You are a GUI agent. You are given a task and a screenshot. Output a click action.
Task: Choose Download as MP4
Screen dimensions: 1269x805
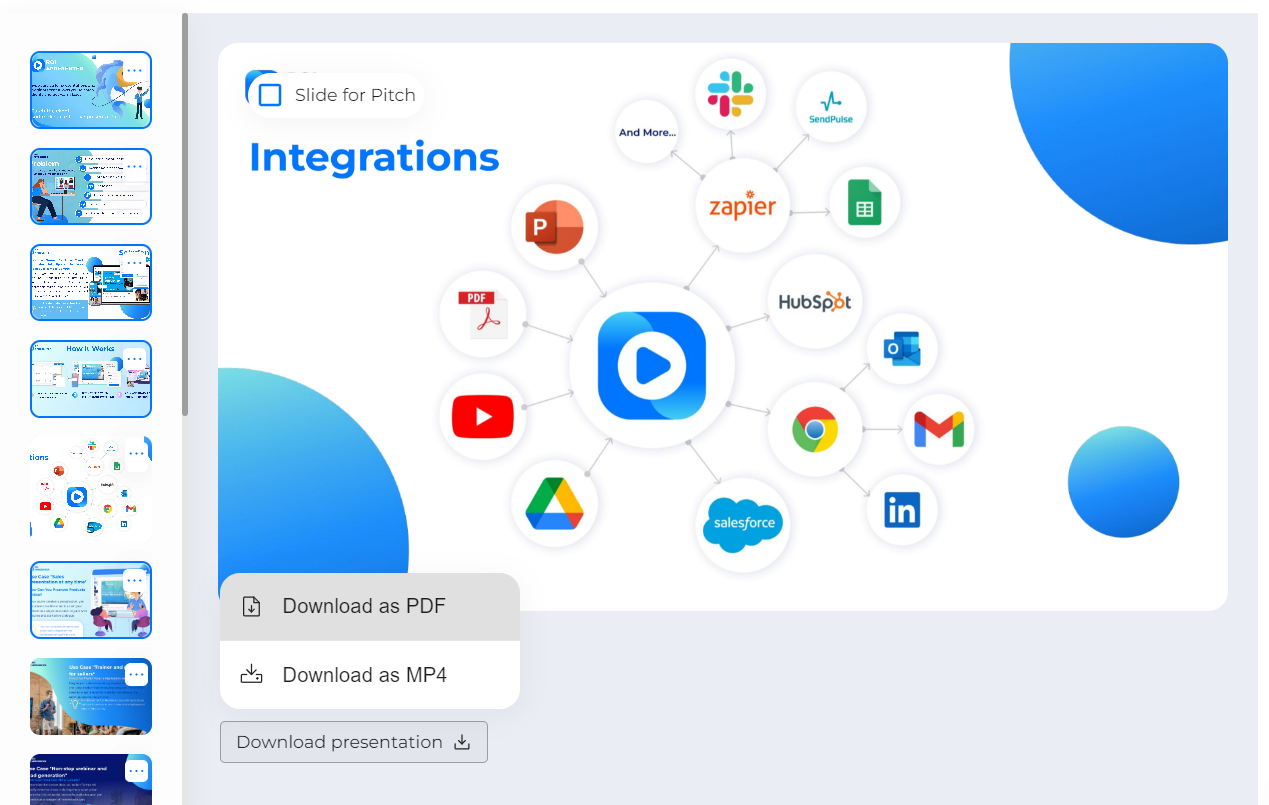[x=370, y=675]
